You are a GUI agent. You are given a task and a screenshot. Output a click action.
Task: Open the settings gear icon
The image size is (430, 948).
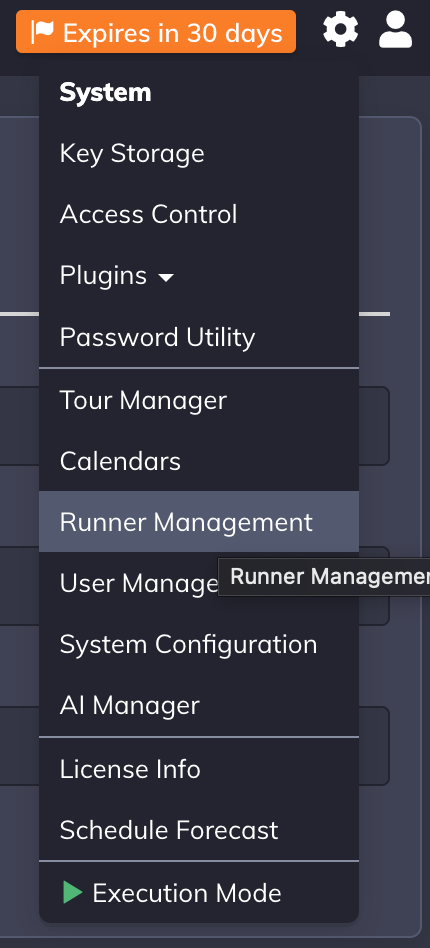click(340, 30)
